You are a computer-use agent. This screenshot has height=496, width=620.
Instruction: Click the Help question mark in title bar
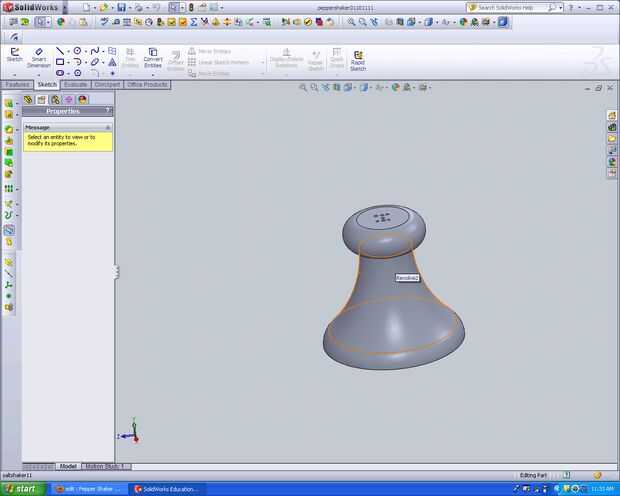point(571,8)
